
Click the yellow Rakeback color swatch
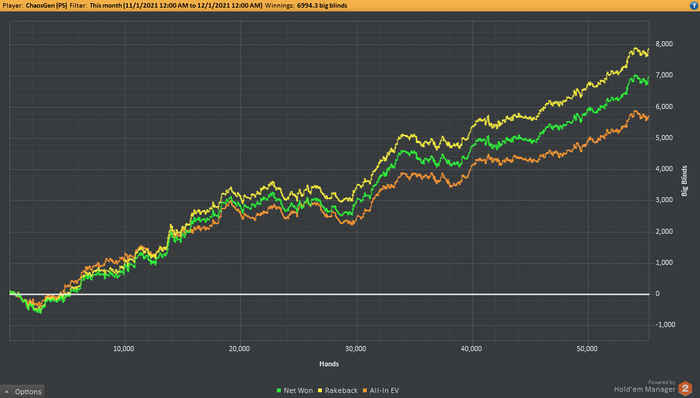[320, 390]
